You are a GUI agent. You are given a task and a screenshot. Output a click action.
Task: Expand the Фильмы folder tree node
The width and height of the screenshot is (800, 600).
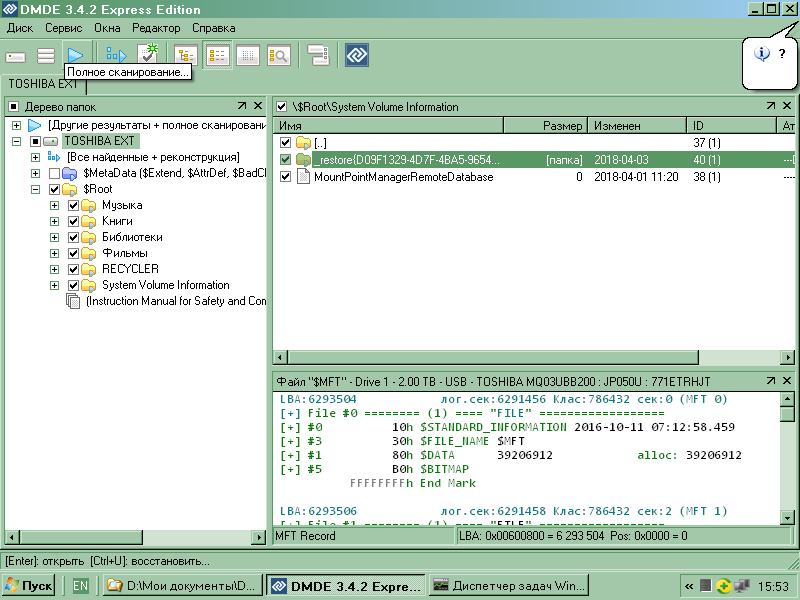click(54, 253)
